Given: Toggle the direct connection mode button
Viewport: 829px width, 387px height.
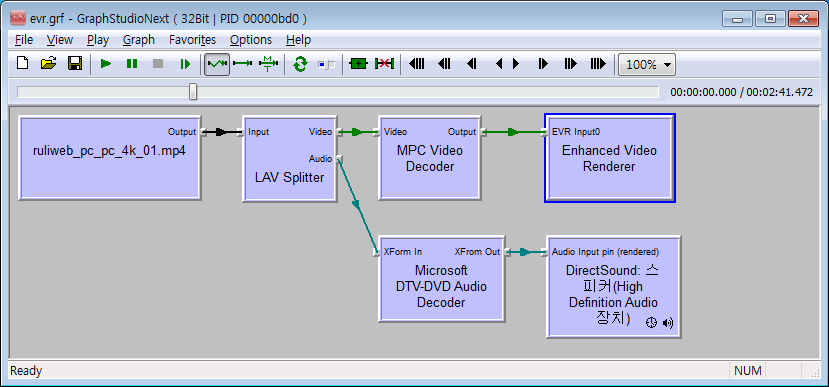Looking at the screenshot, I should coord(243,64).
